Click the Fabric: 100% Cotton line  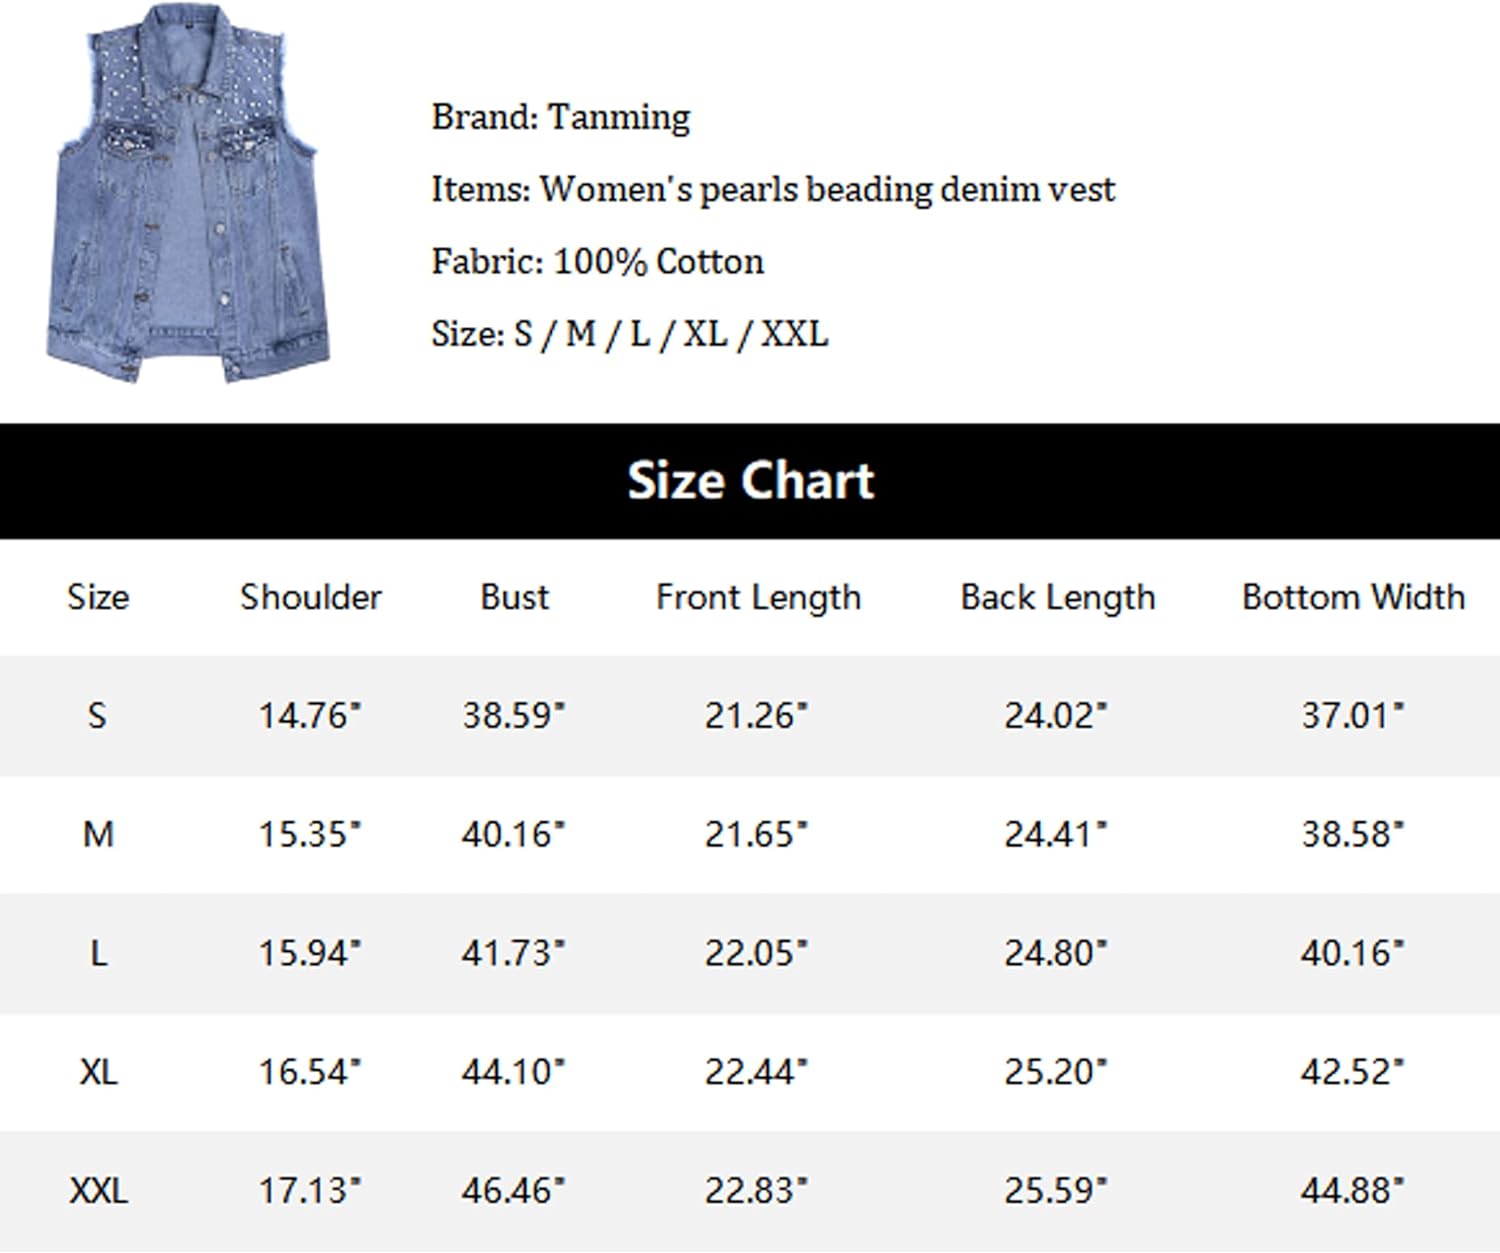tap(597, 262)
